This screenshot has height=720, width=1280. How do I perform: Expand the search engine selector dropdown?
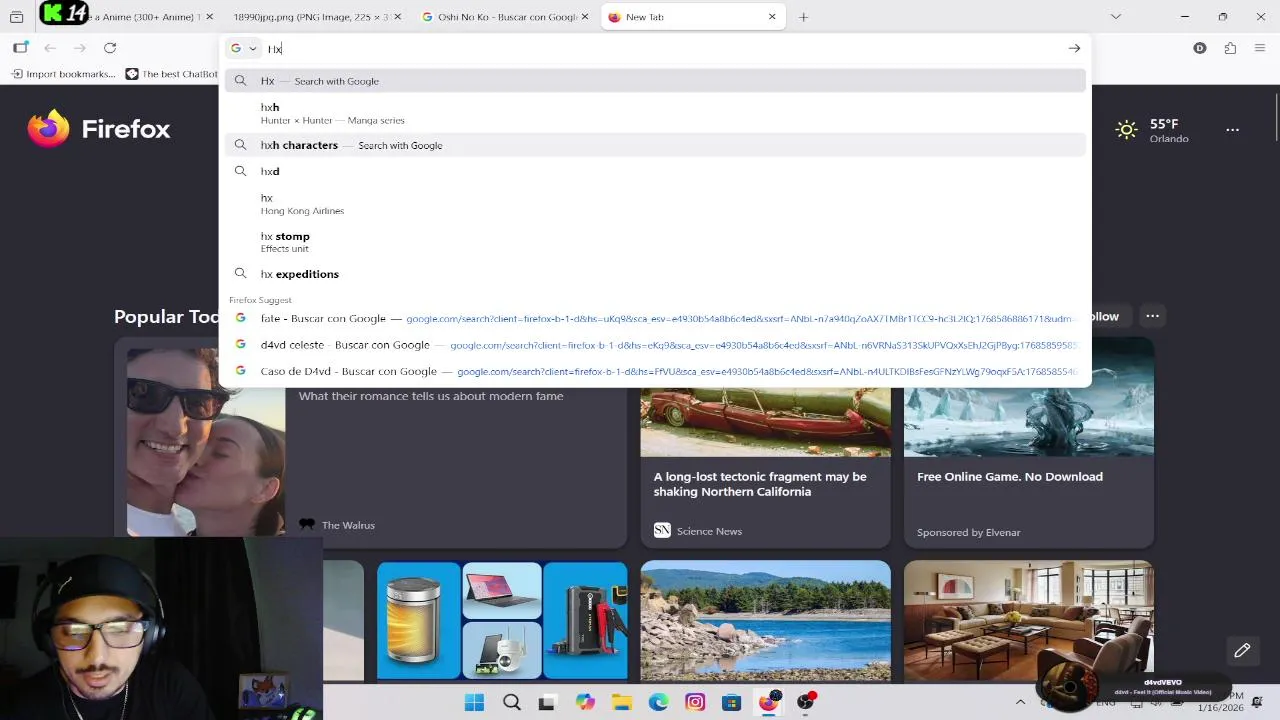tap(243, 48)
